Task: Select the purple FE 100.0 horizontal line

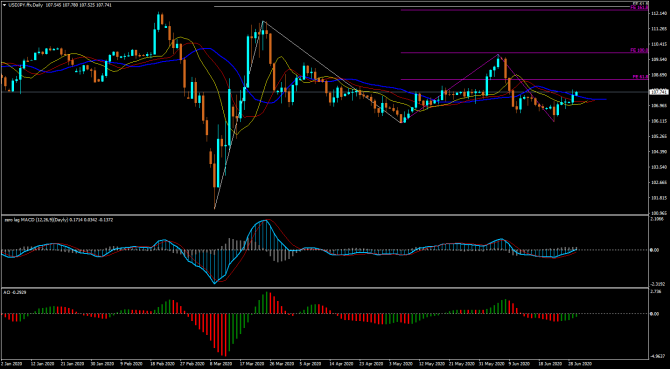Action: (516, 53)
